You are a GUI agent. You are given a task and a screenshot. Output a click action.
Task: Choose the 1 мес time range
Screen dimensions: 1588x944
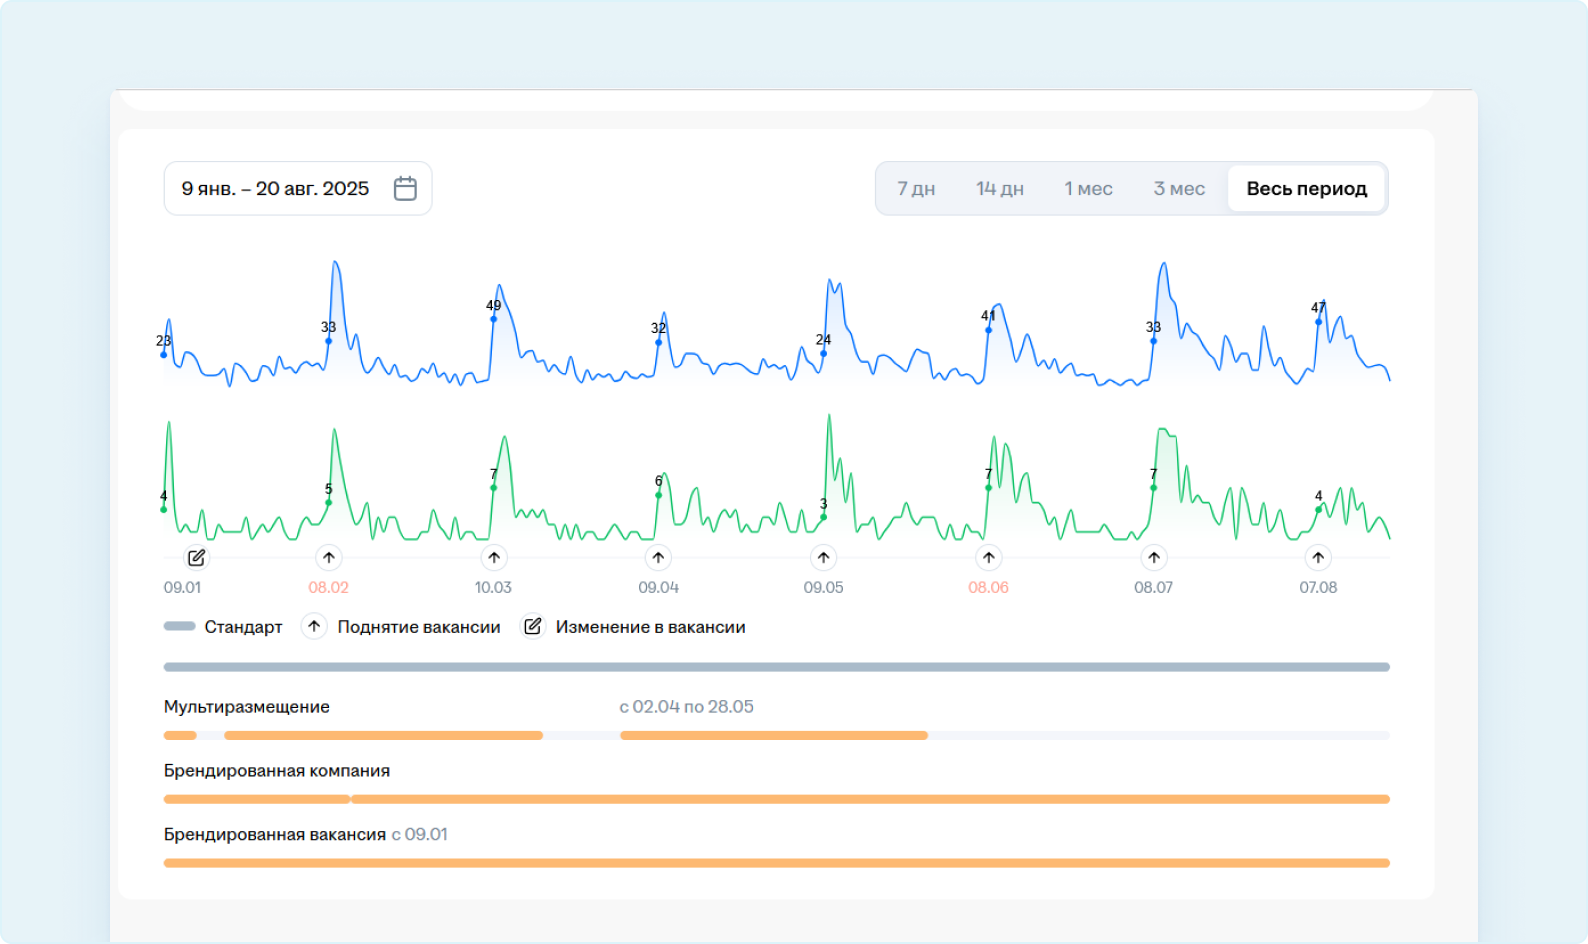coord(1088,189)
